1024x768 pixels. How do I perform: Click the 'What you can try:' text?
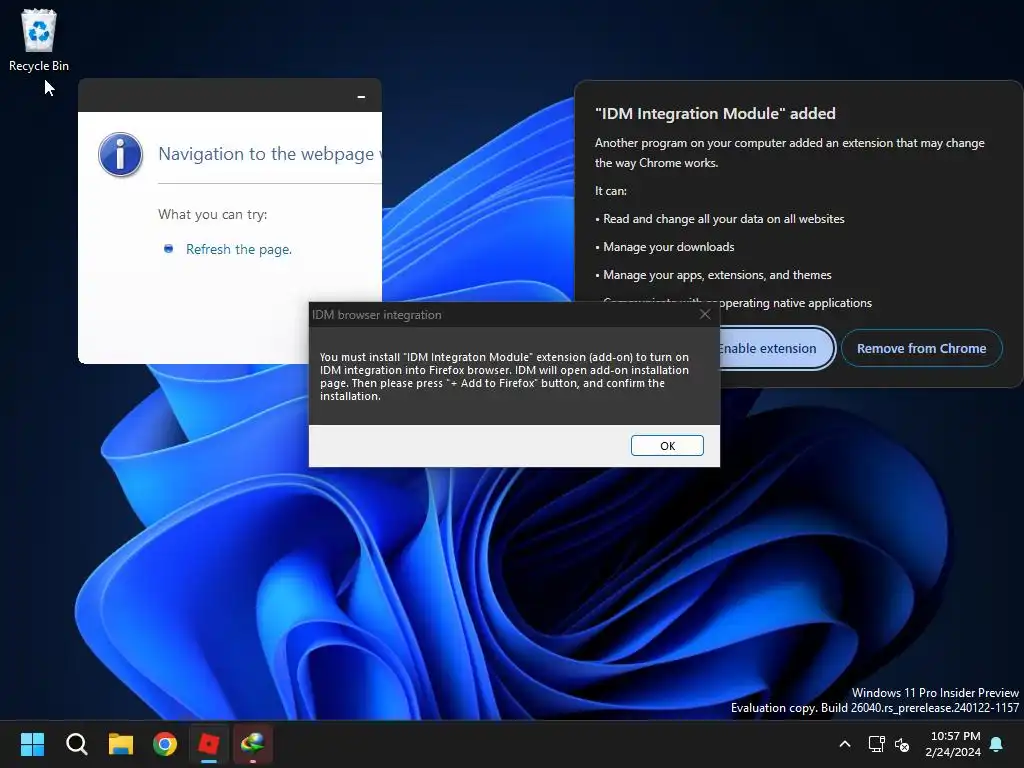(x=212, y=214)
